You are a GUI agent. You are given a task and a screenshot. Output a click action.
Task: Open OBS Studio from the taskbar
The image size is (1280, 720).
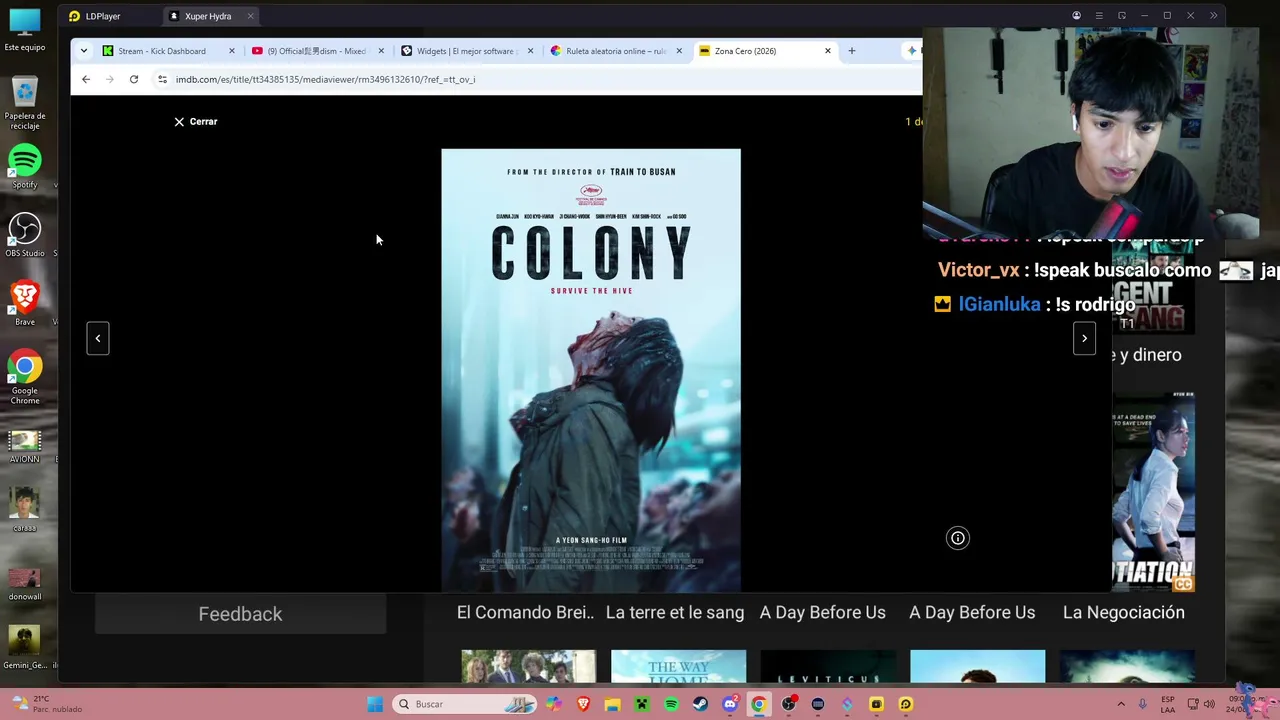(x=789, y=704)
